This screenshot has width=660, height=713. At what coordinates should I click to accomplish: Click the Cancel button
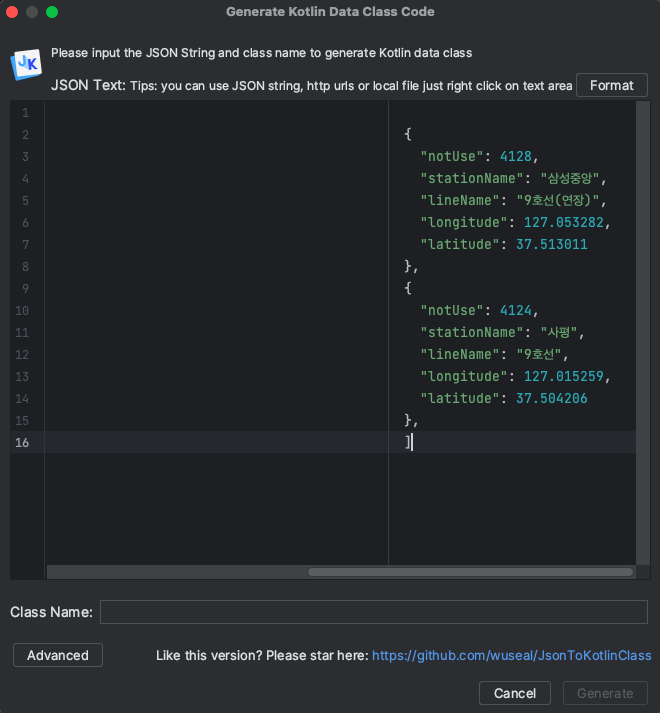514,693
